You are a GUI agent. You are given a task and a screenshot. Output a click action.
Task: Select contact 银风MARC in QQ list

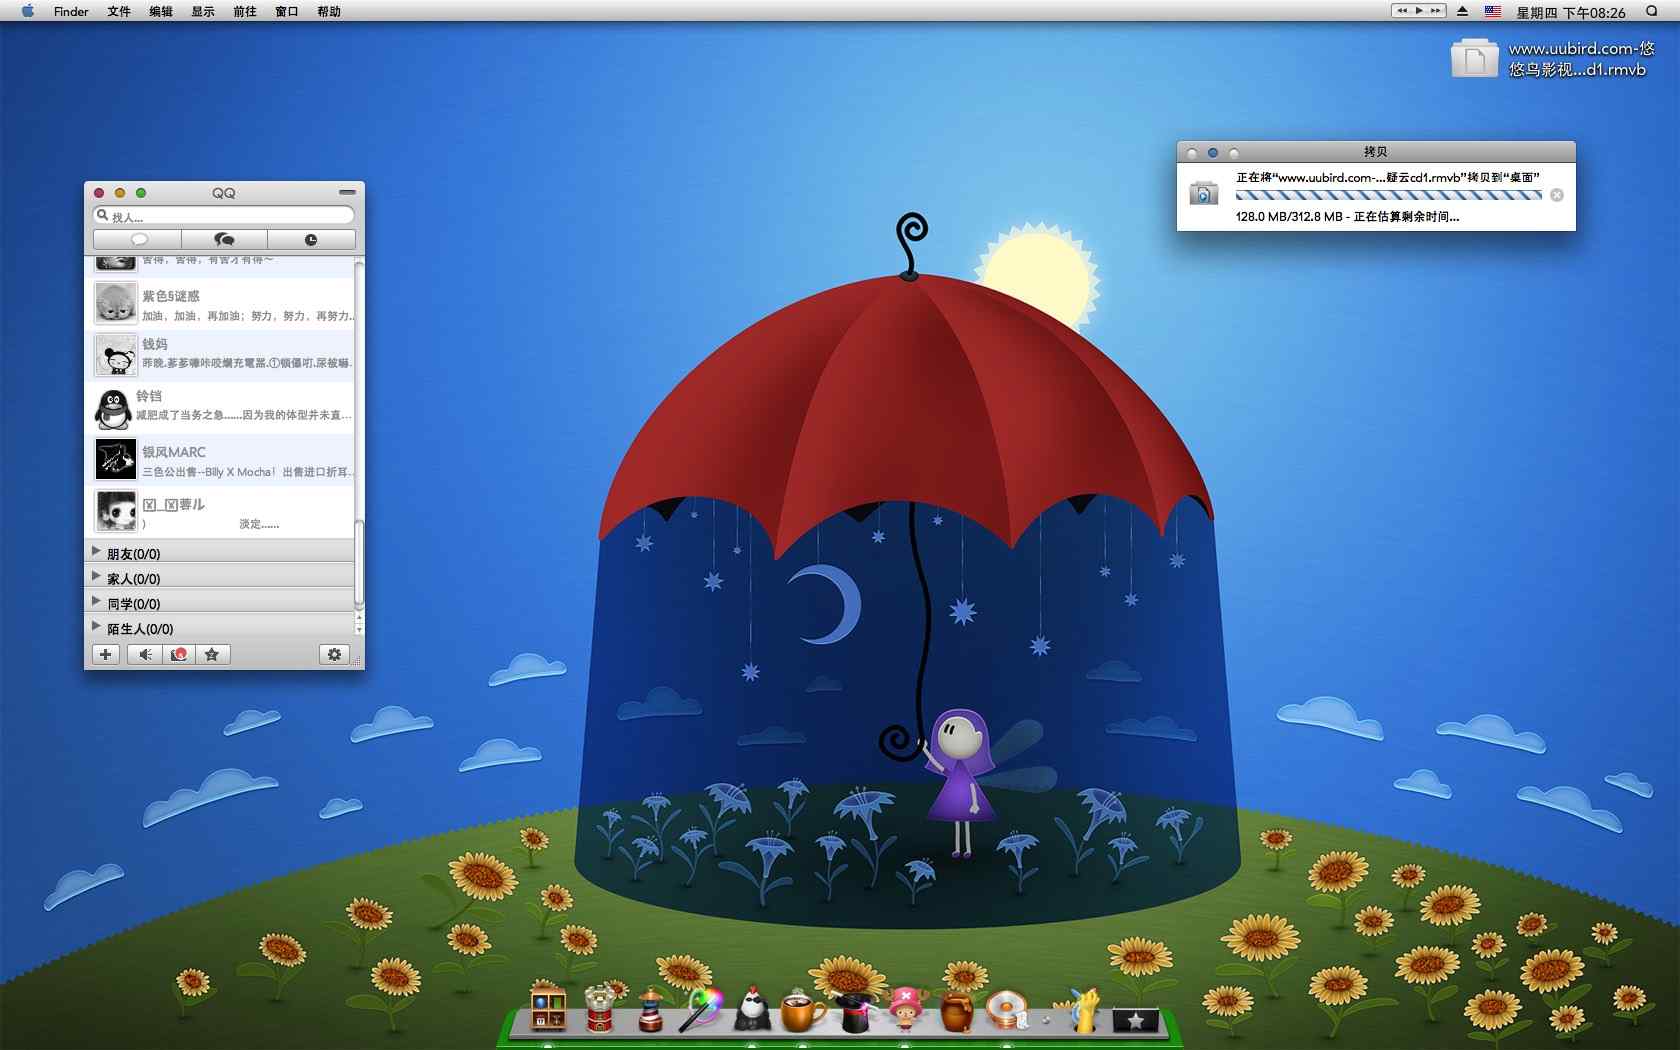point(220,459)
